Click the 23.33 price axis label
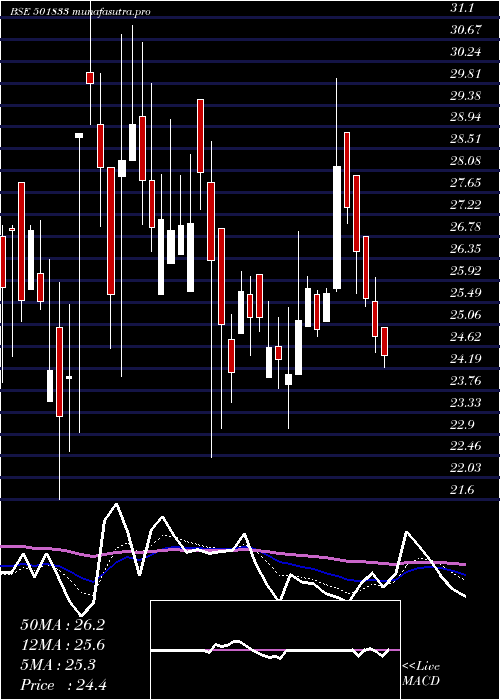 click(x=467, y=402)
